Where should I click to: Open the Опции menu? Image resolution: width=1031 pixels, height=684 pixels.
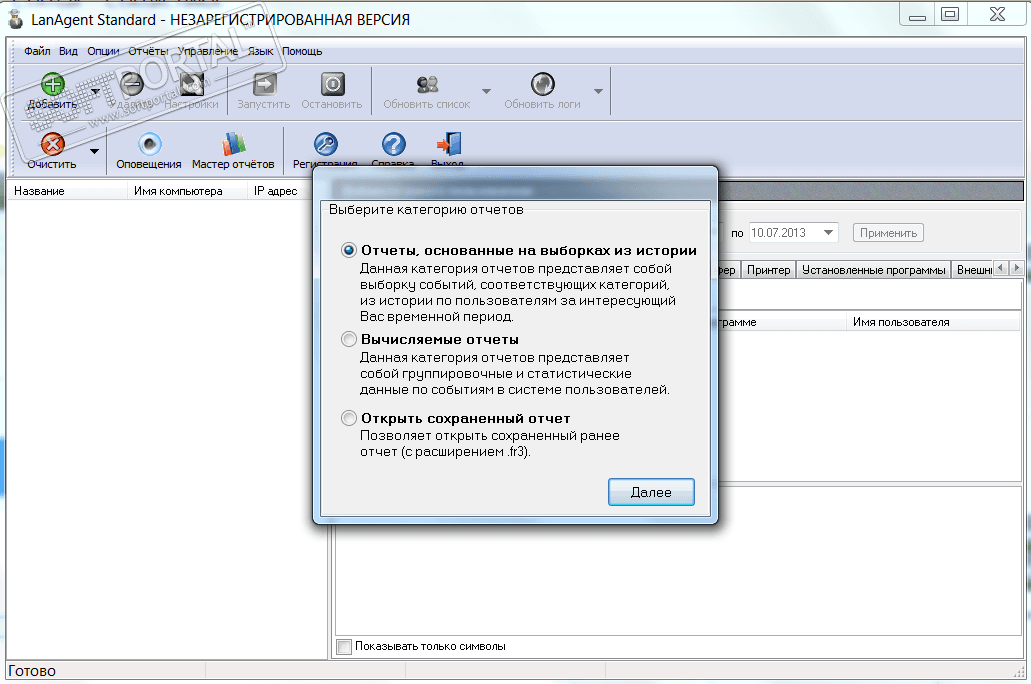[x=103, y=51]
